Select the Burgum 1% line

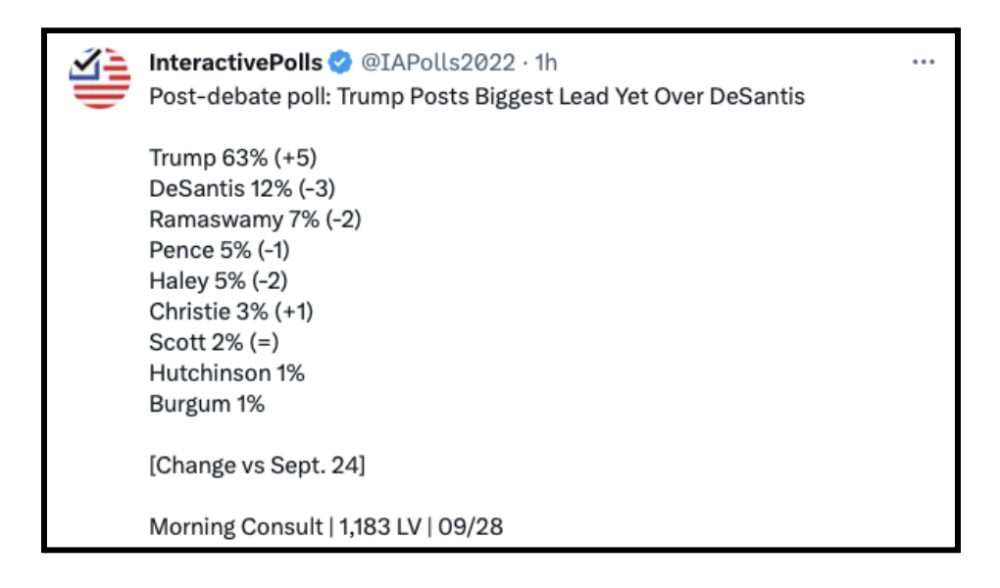coord(207,403)
